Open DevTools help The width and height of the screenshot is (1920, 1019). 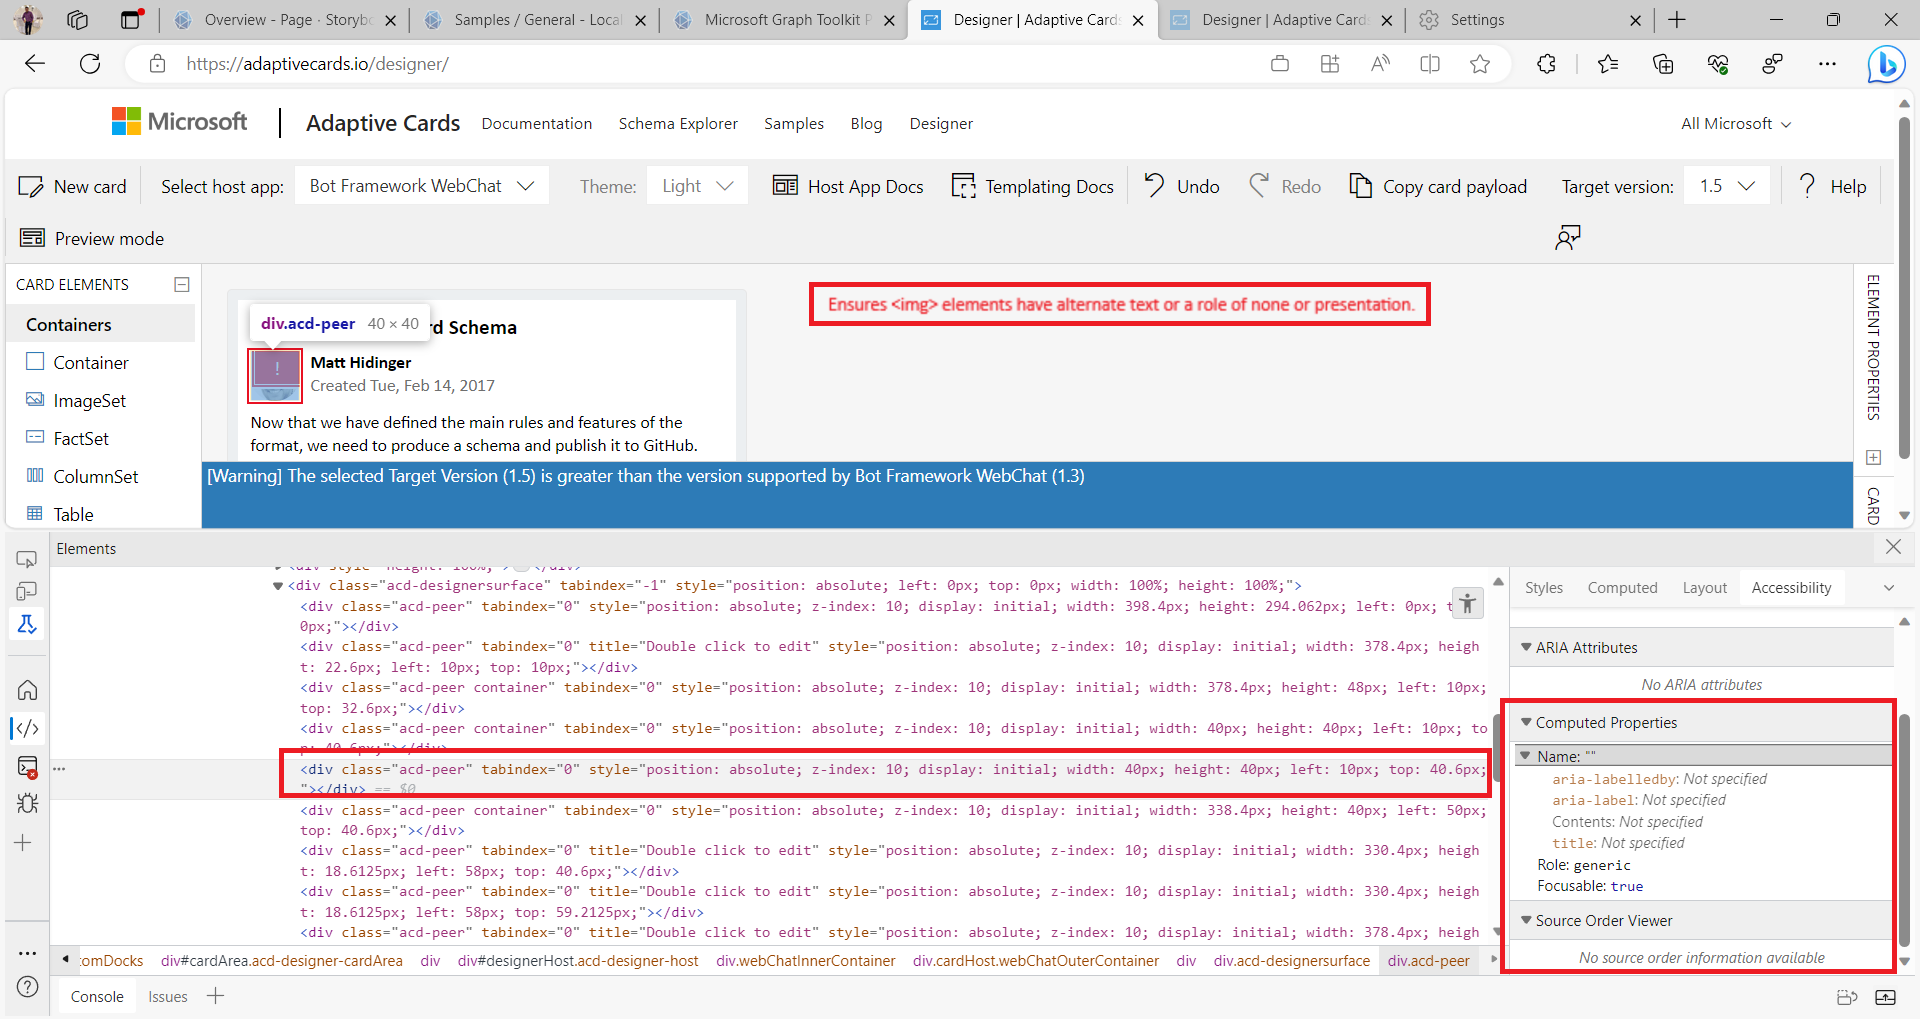pos(28,987)
